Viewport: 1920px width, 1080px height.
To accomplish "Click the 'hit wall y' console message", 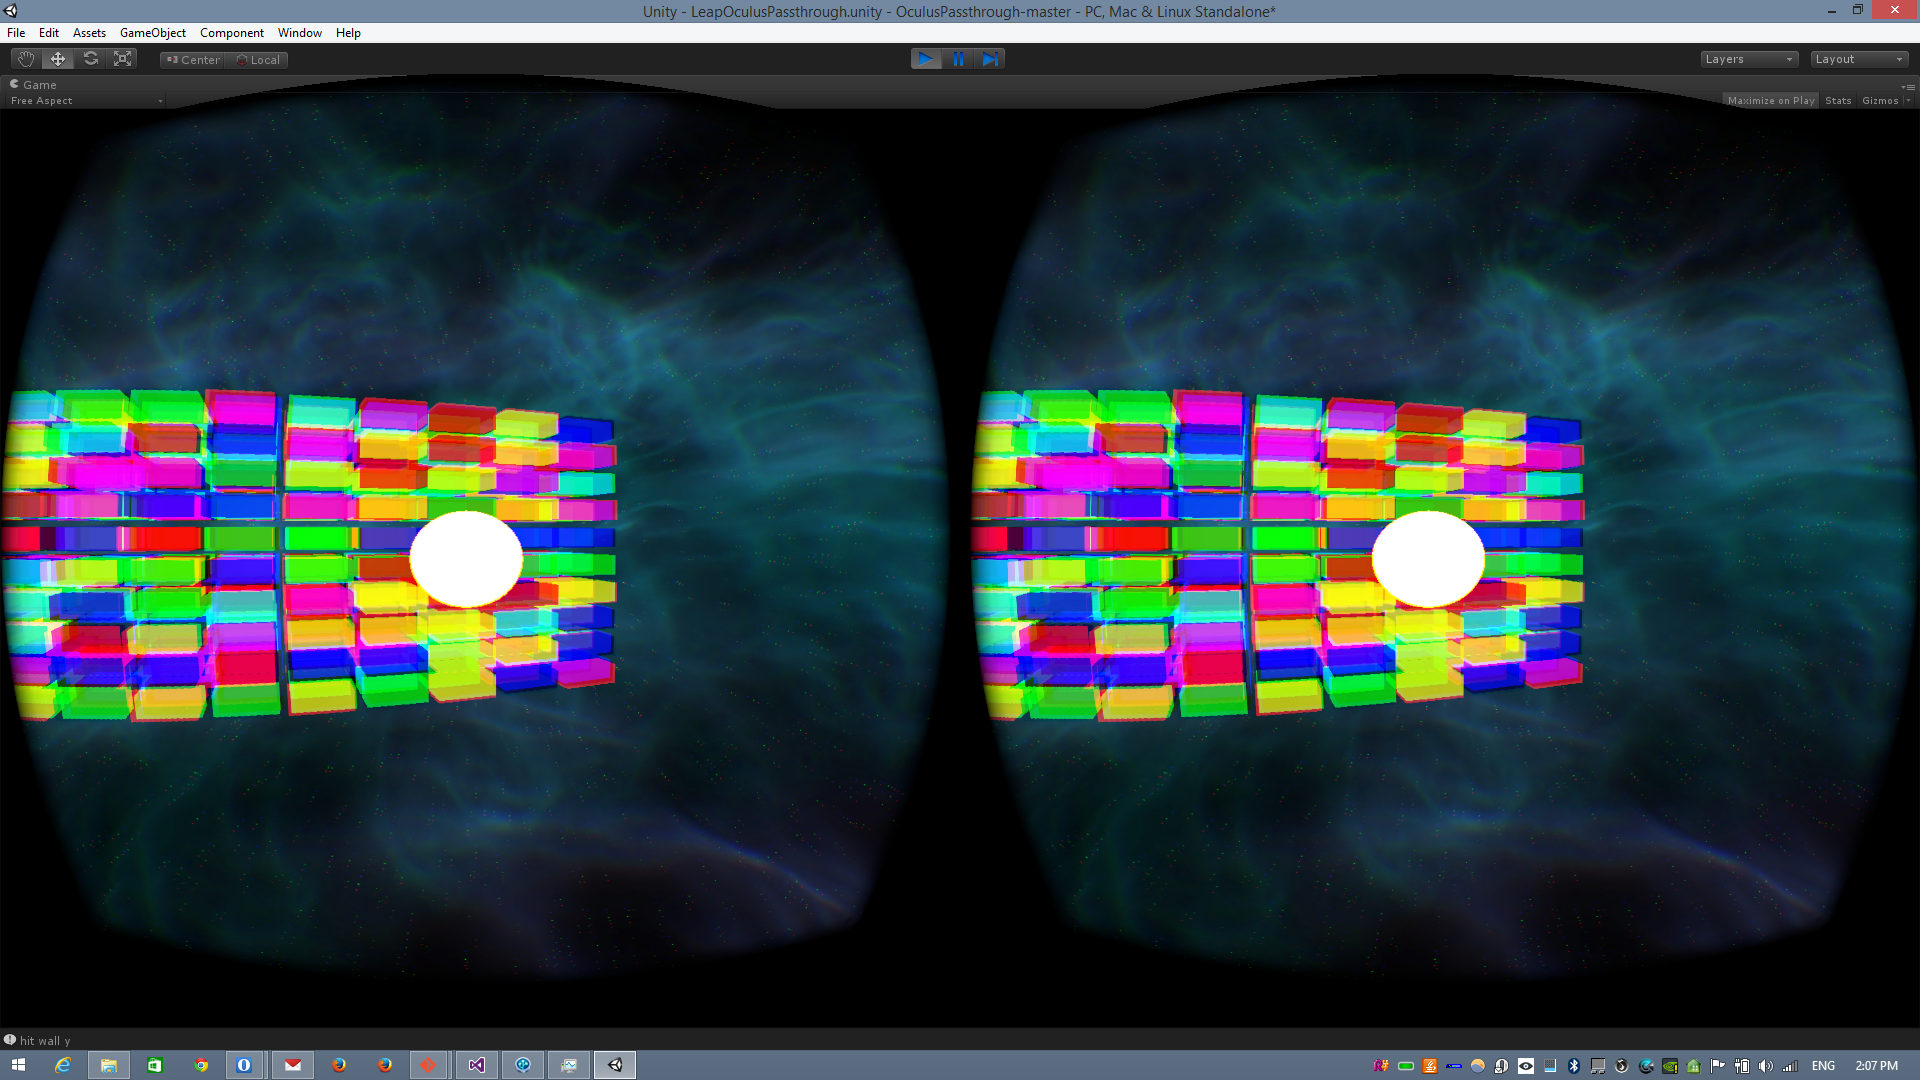I will 45,1041.
